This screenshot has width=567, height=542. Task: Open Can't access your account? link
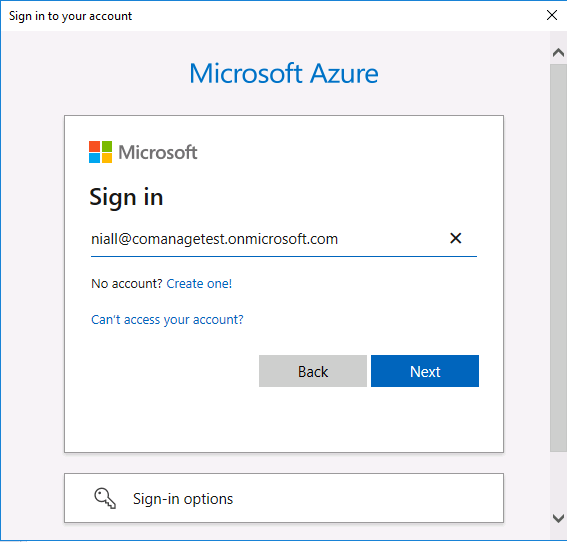167,320
